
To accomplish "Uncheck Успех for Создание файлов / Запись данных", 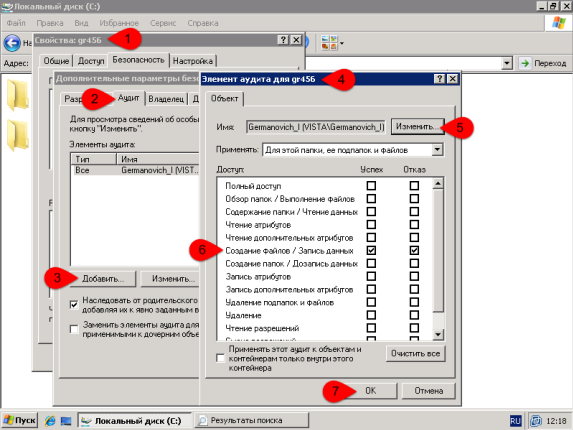I will [x=371, y=251].
